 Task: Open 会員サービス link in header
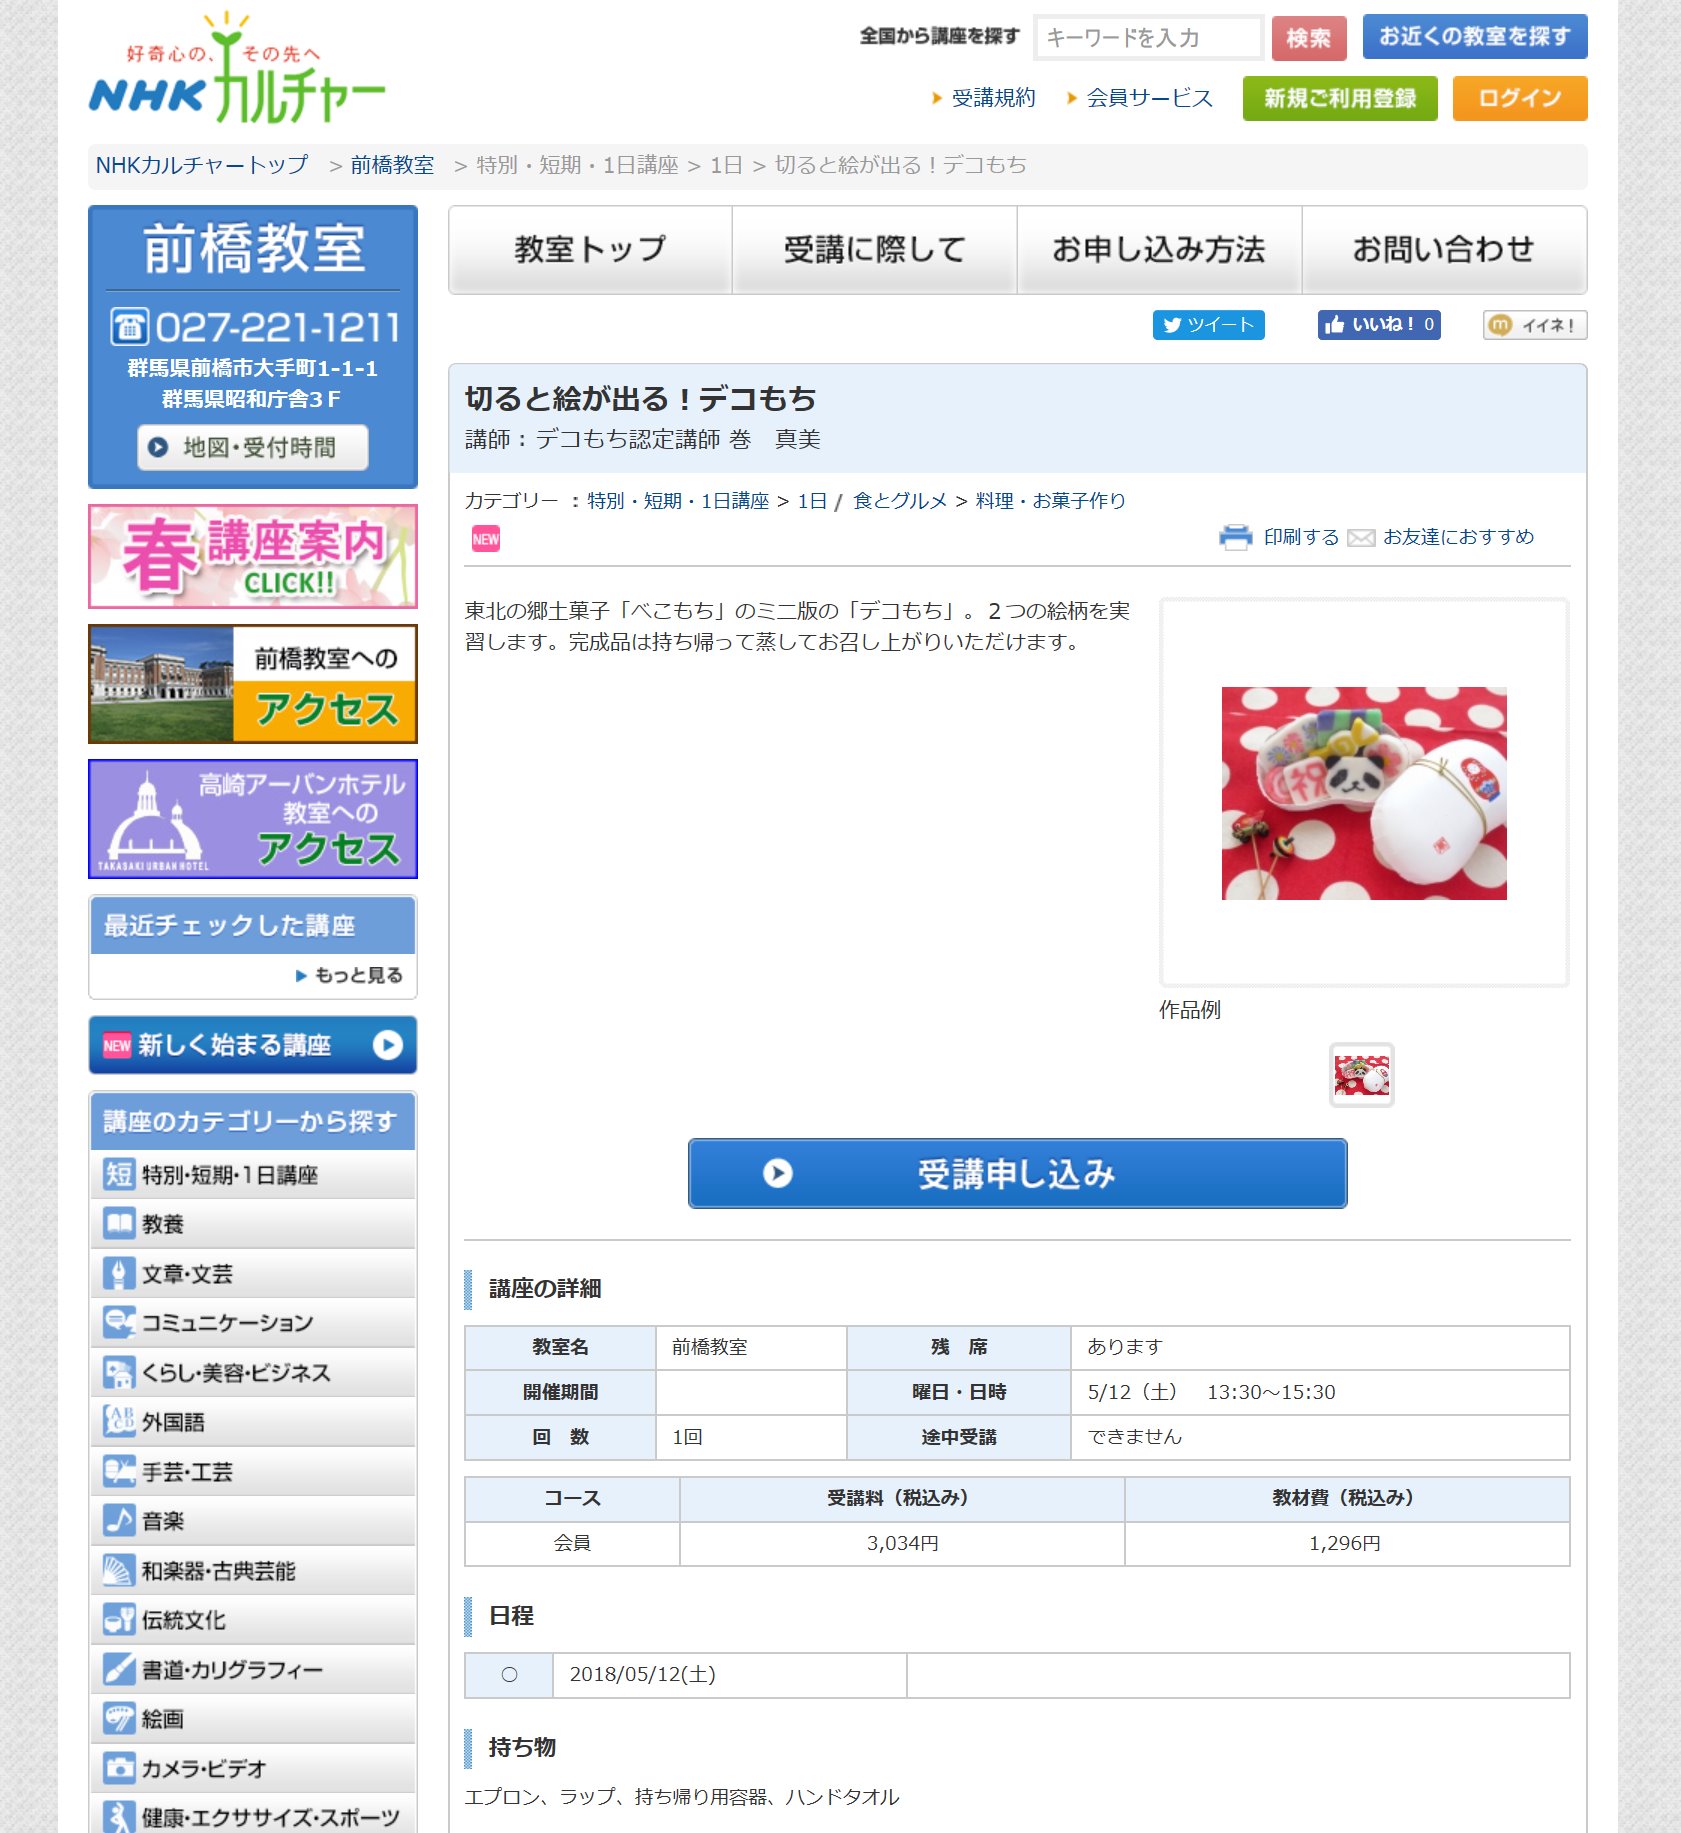1149,98
